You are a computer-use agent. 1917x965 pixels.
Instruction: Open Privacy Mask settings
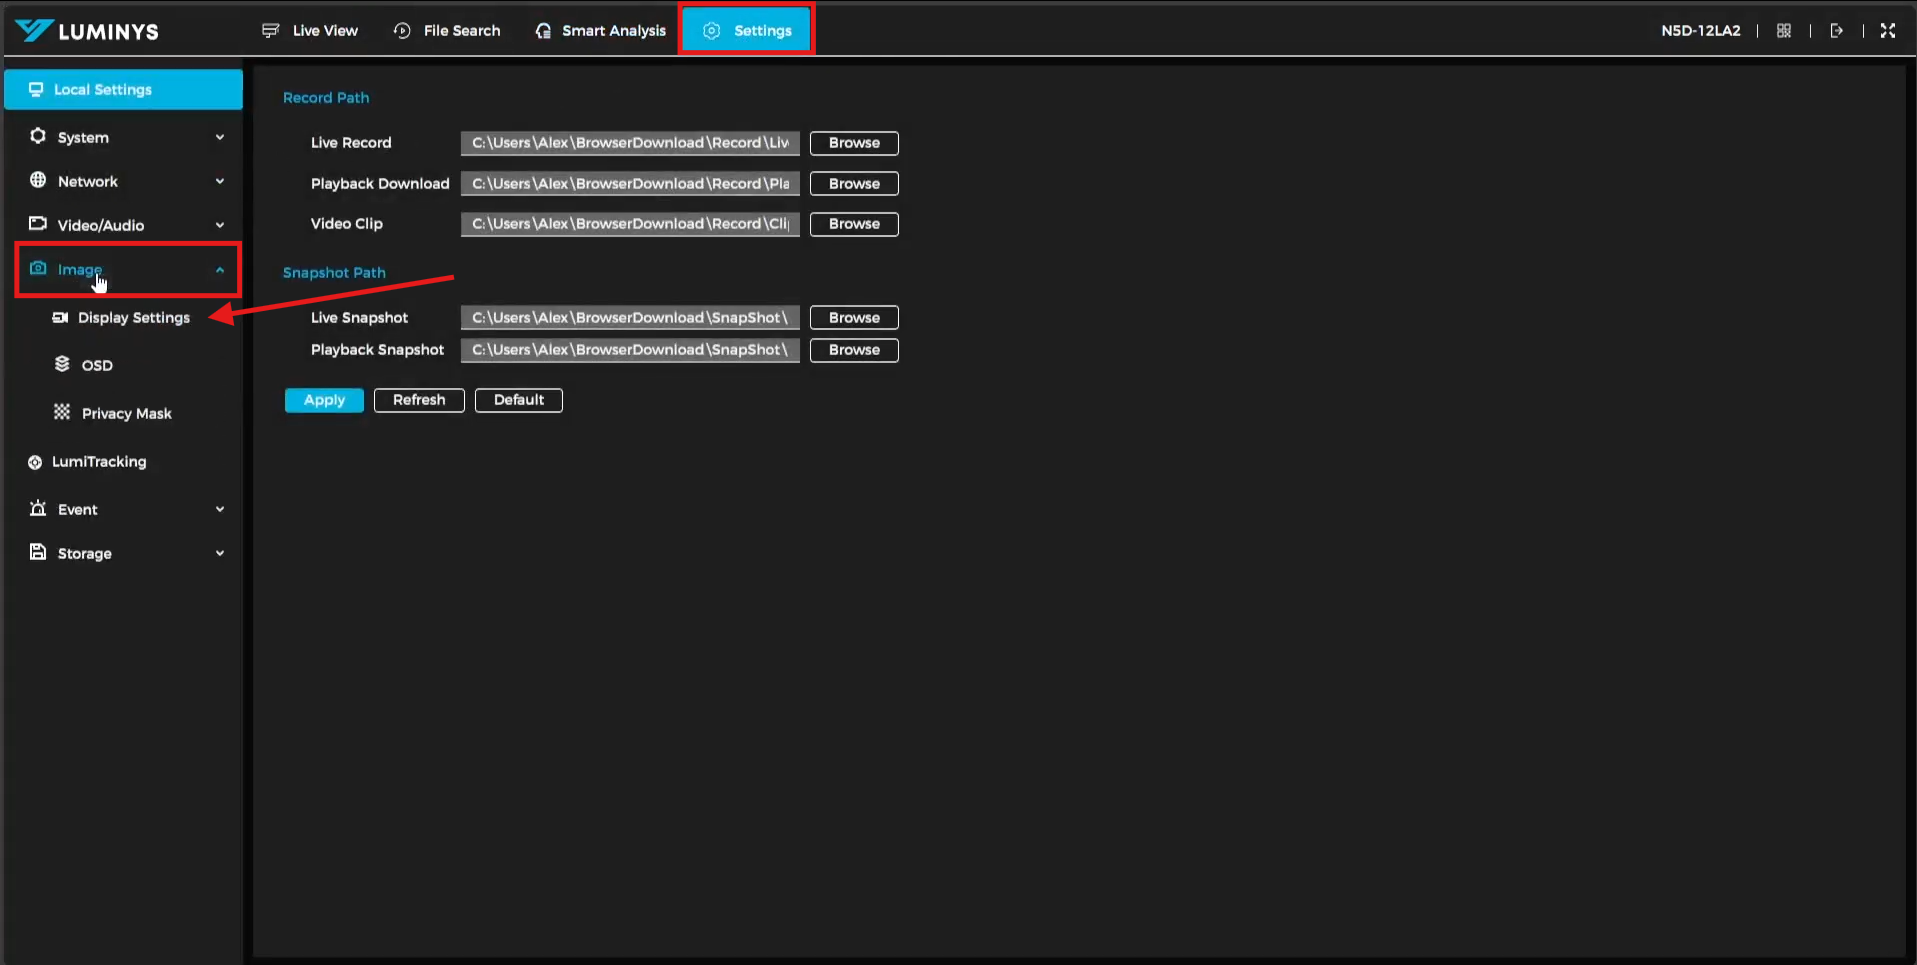[126, 413]
